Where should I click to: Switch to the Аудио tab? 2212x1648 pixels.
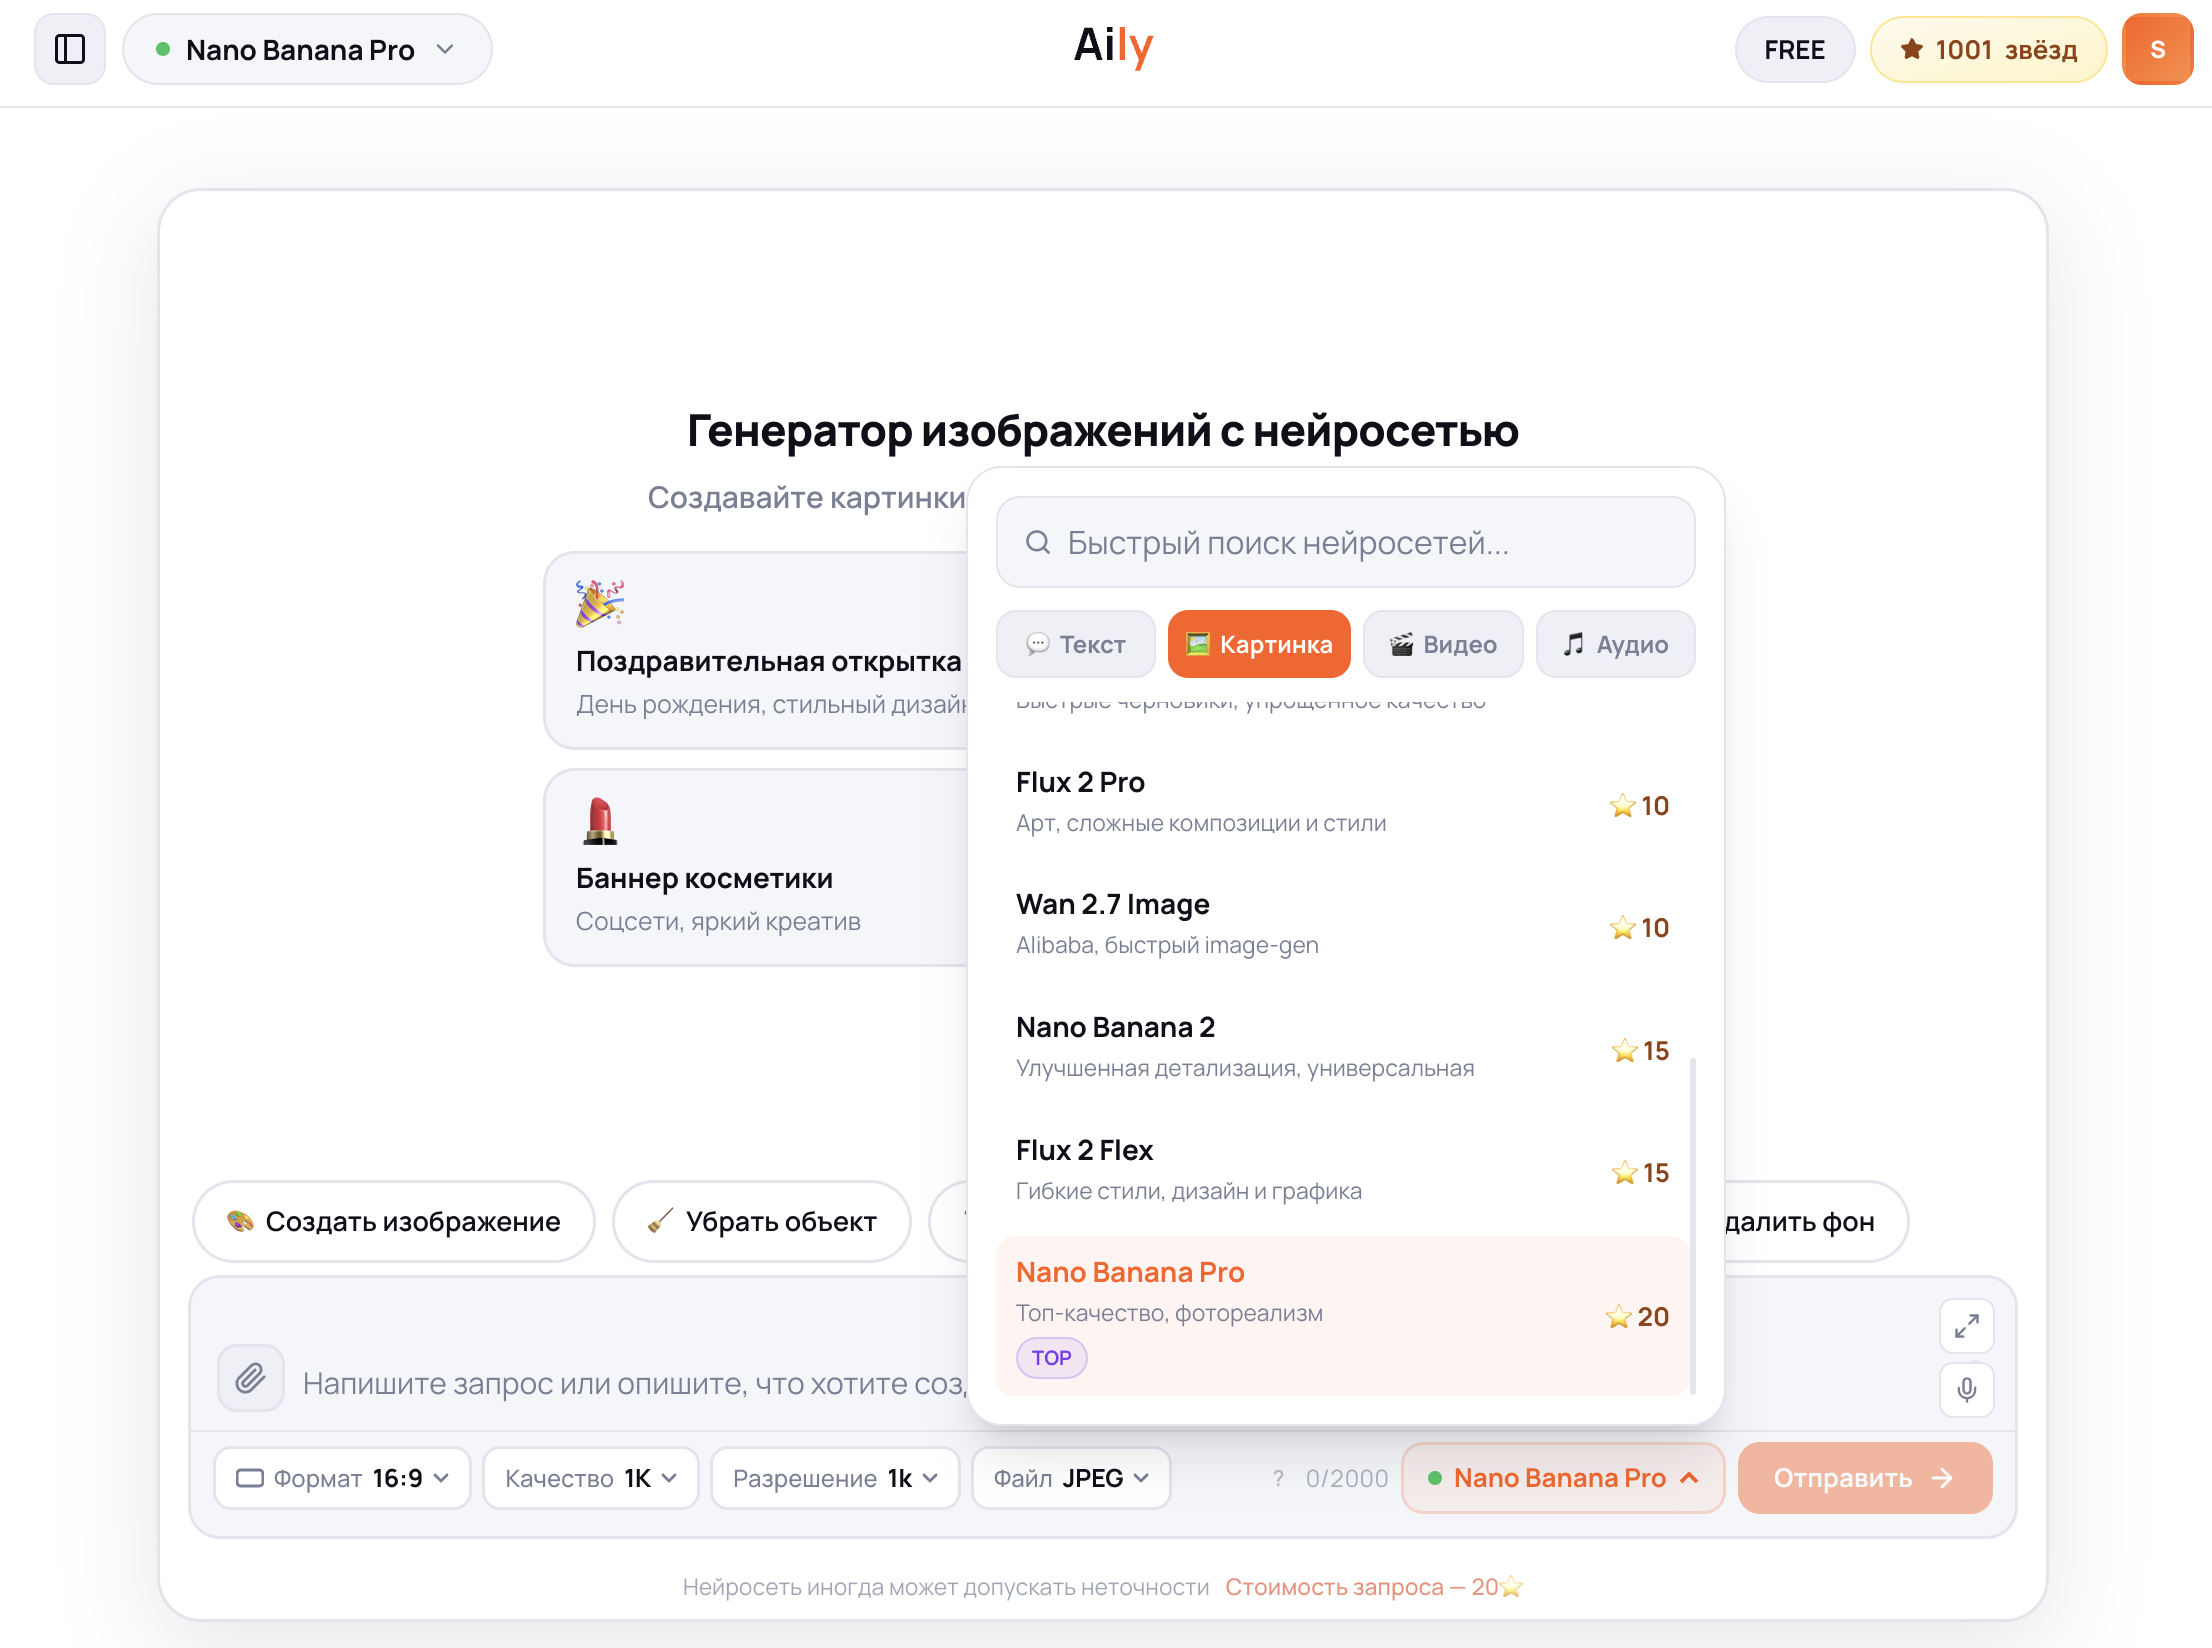point(1615,644)
